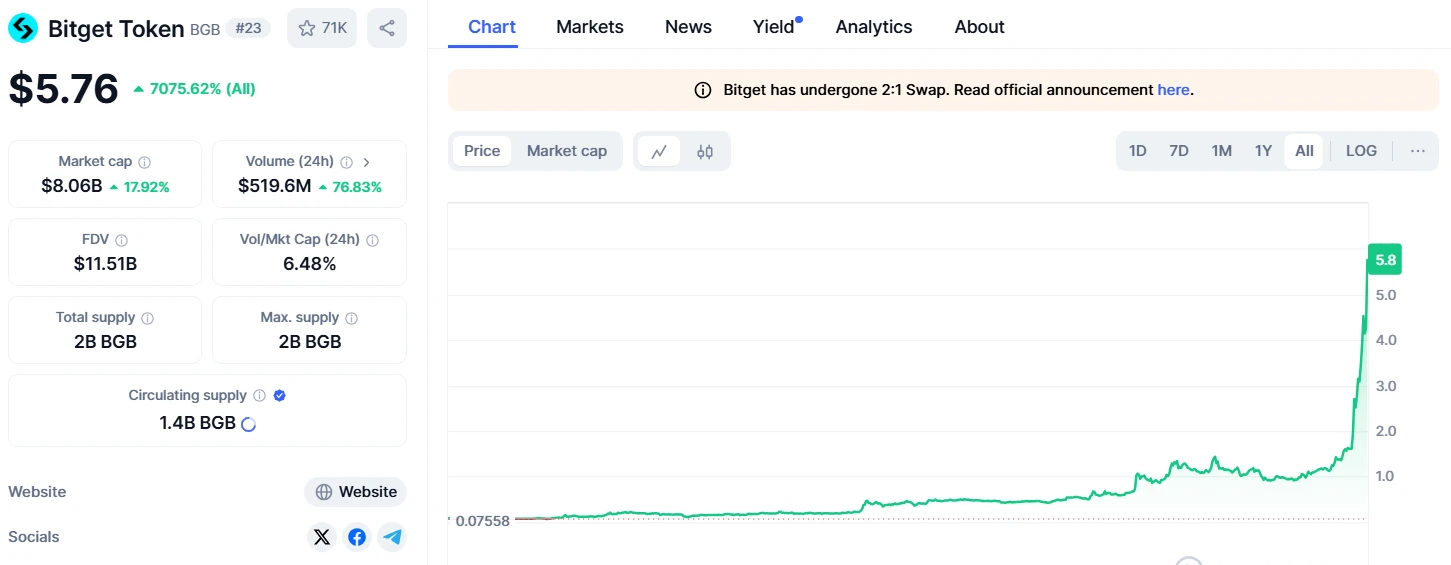Open the X (Twitter) social link
The width and height of the screenshot is (1451, 565).
[x=321, y=537]
